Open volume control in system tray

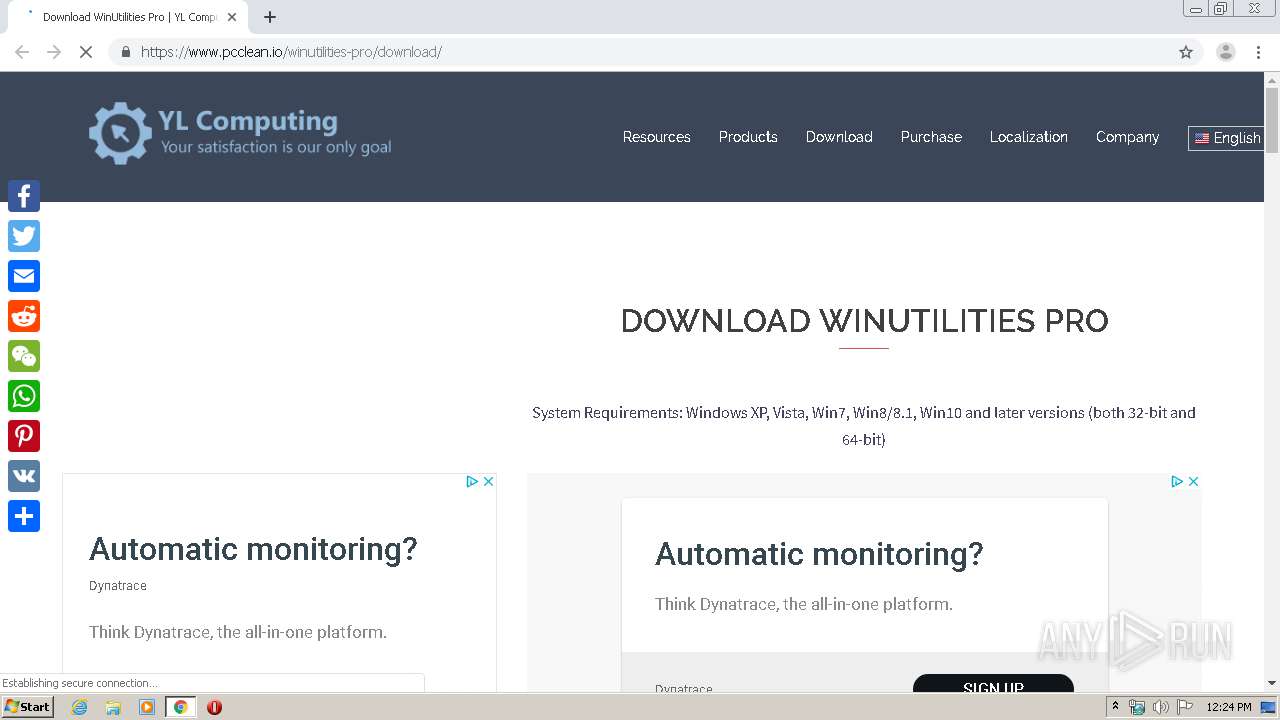[1160, 707]
